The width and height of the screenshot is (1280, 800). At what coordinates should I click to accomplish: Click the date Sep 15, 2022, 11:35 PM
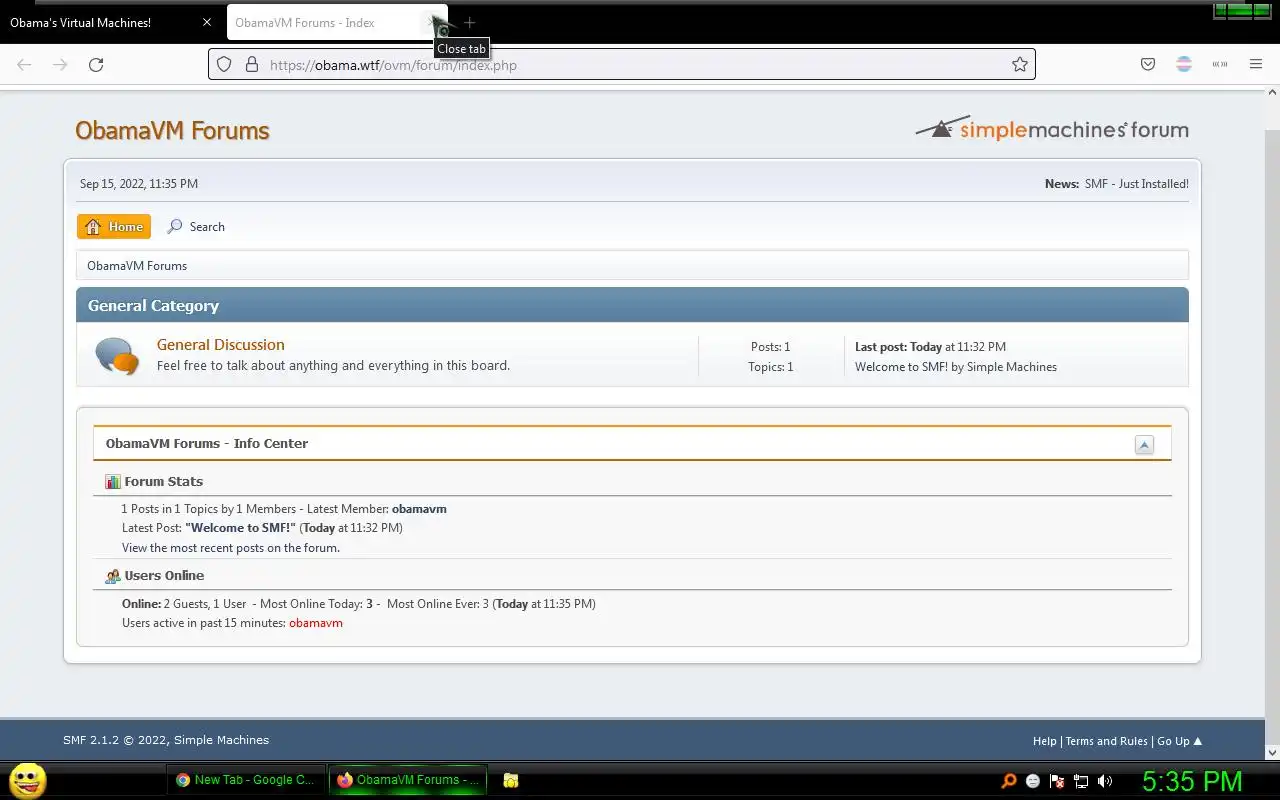[139, 184]
